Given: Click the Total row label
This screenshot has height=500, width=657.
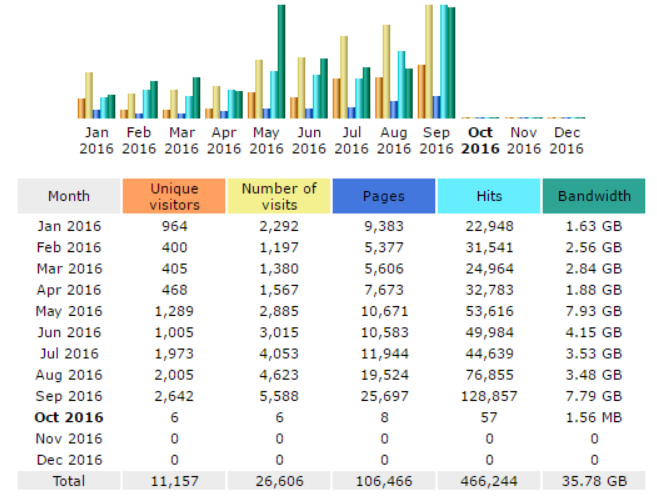Looking at the screenshot, I should pyautogui.click(x=69, y=481).
